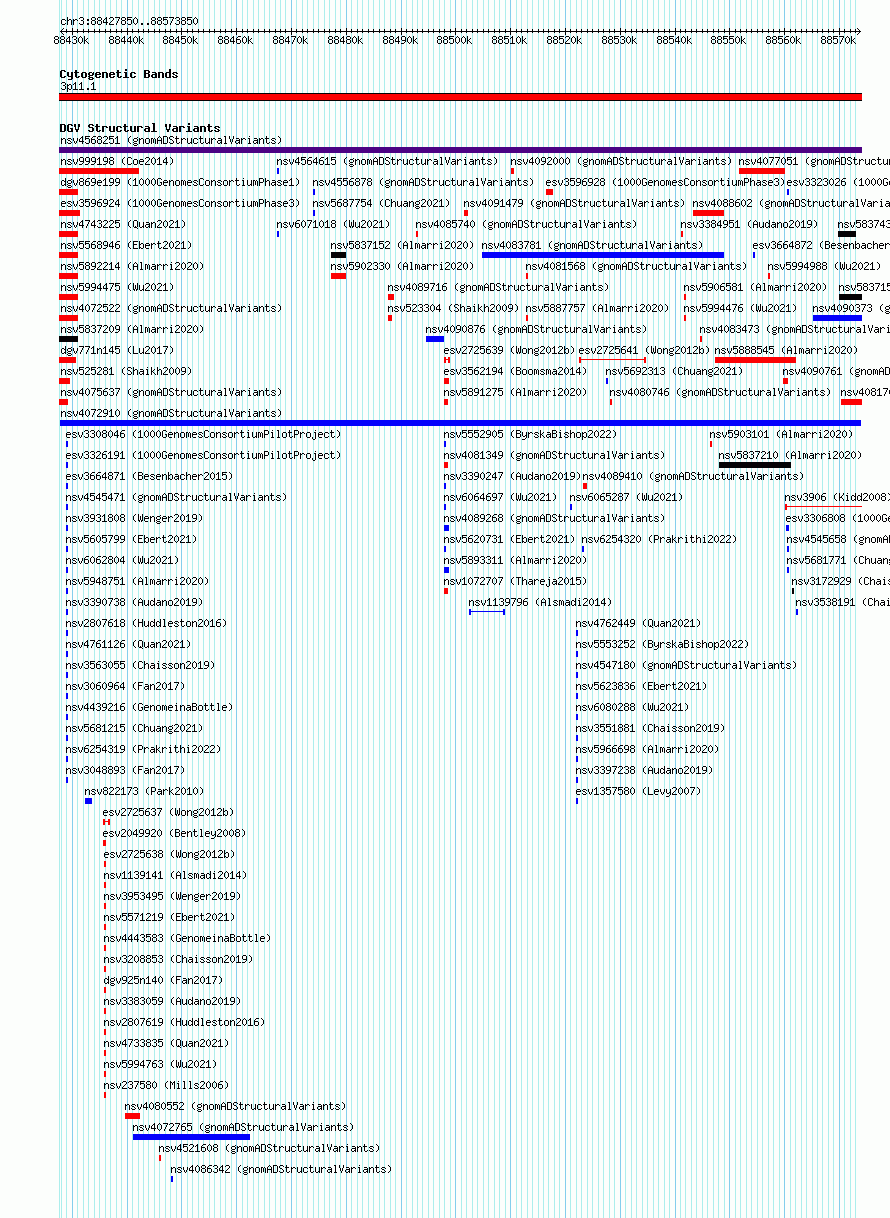Image resolution: width=890 pixels, height=1218 pixels.
Task: Click the black bar under nsv5837210 (Almarri2020)
Action: (755, 465)
